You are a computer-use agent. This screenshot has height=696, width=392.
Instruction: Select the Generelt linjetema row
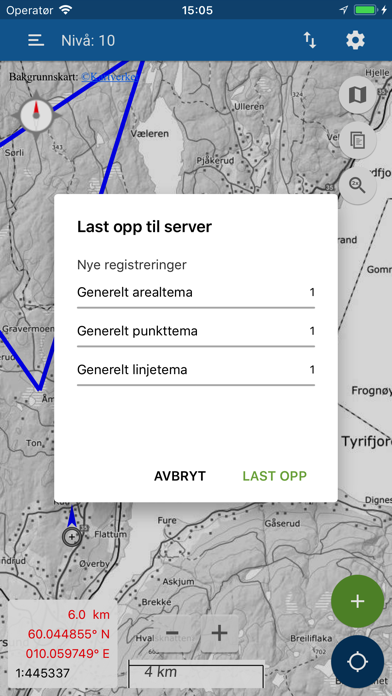(196, 370)
